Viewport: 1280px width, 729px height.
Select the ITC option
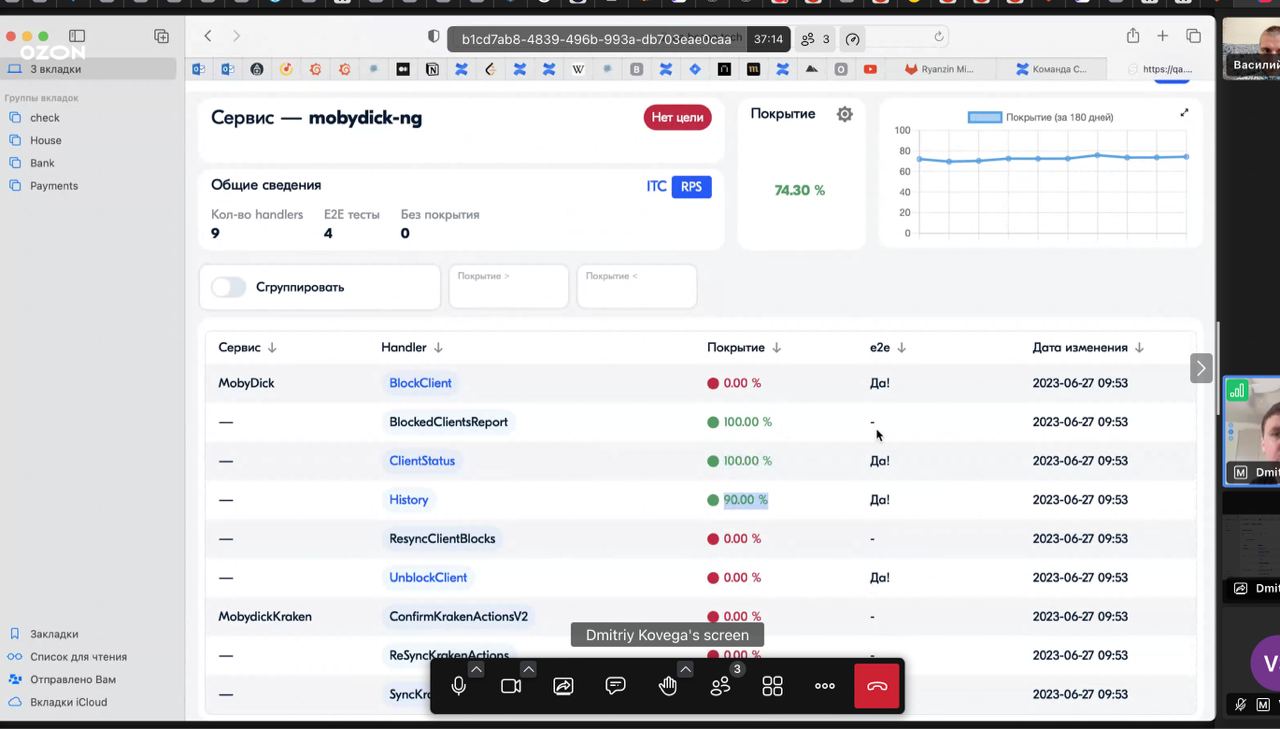656,187
